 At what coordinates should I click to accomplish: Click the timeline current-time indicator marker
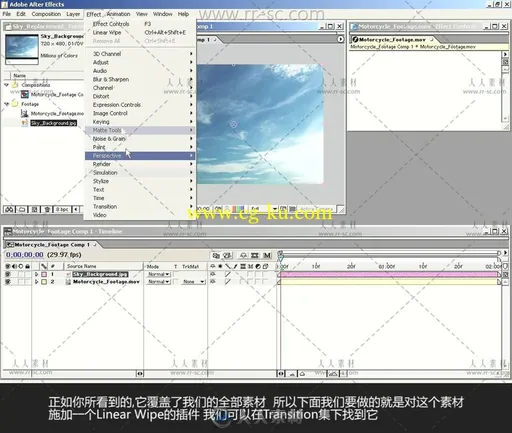click(x=280, y=258)
